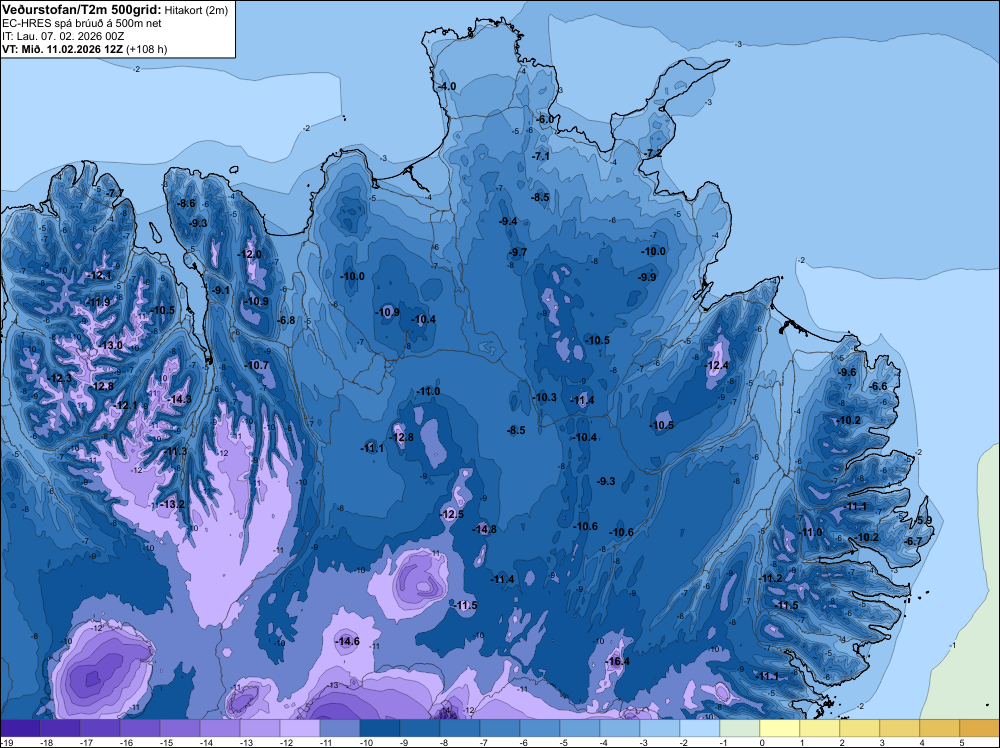This screenshot has width=1000, height=748.
Task: Select the pale yellow legend swatch above 0
Action: click(x=779, y=728)
